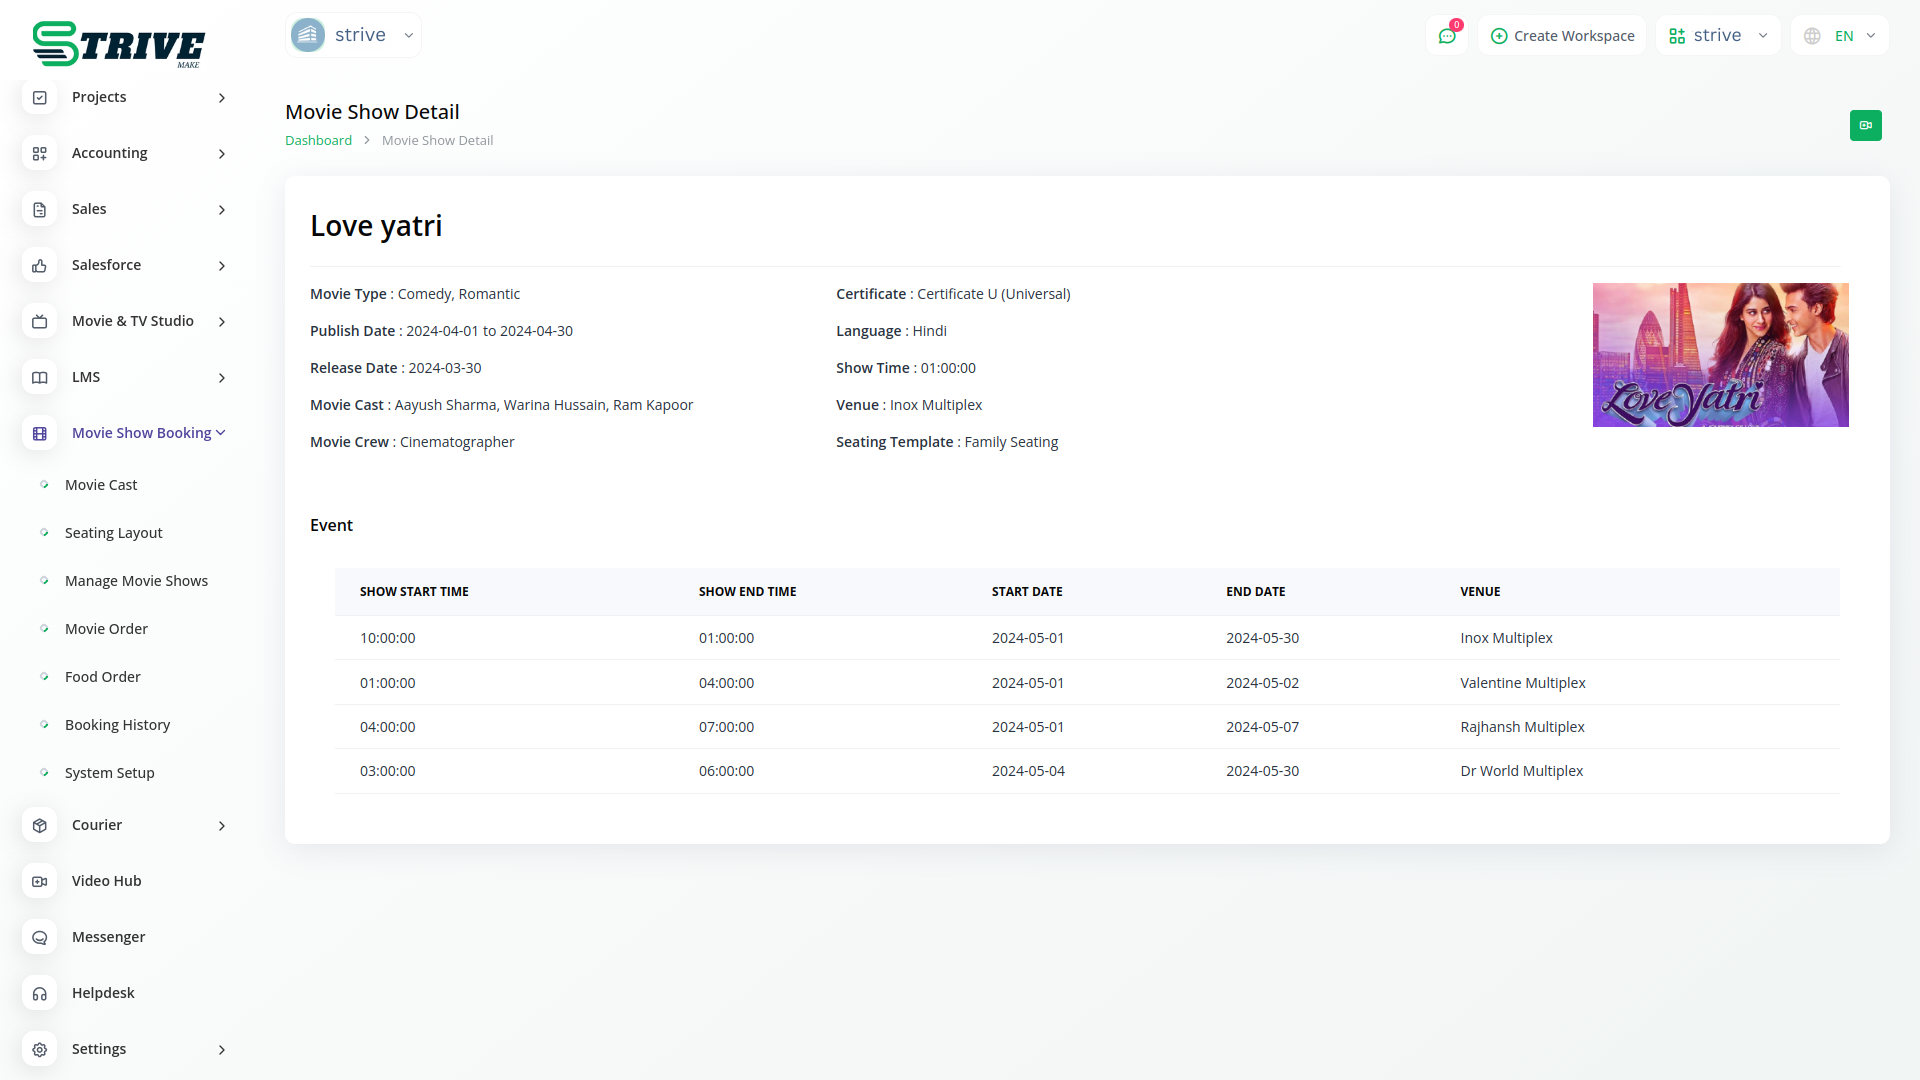Click the Messenger chat bubble icon
This screenshot has width=1920, height=1080.
tap(40, 937)
